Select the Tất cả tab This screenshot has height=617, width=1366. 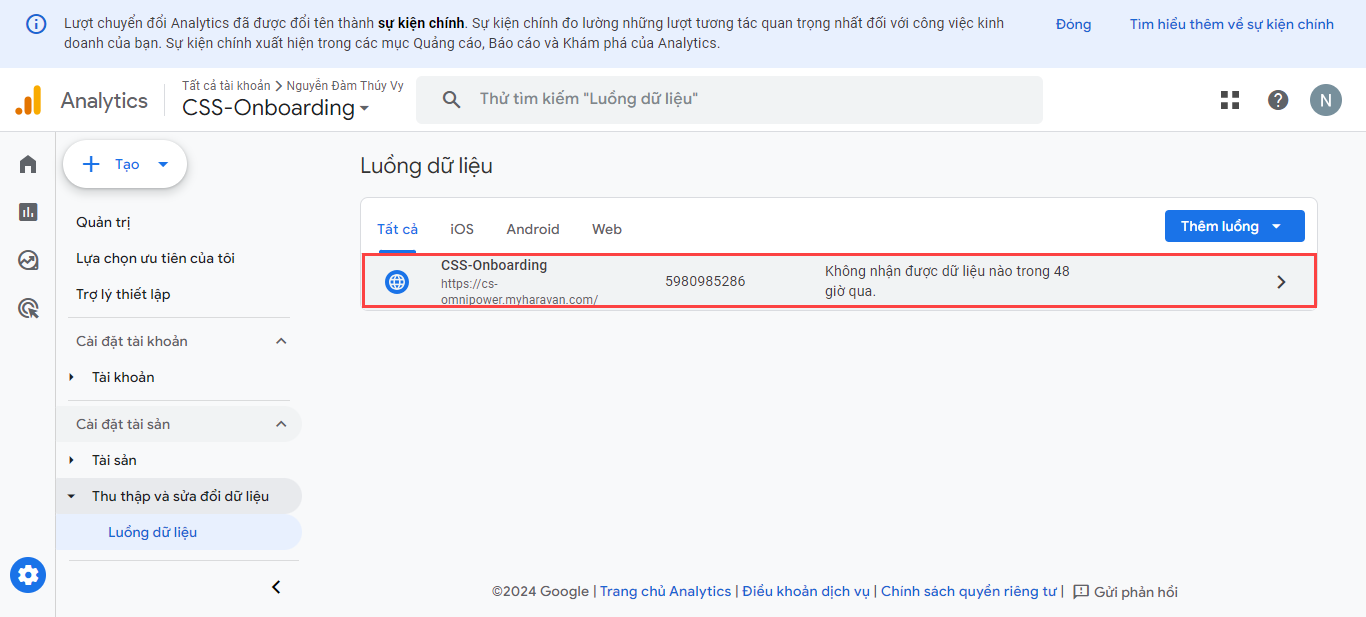click(397, 229)
